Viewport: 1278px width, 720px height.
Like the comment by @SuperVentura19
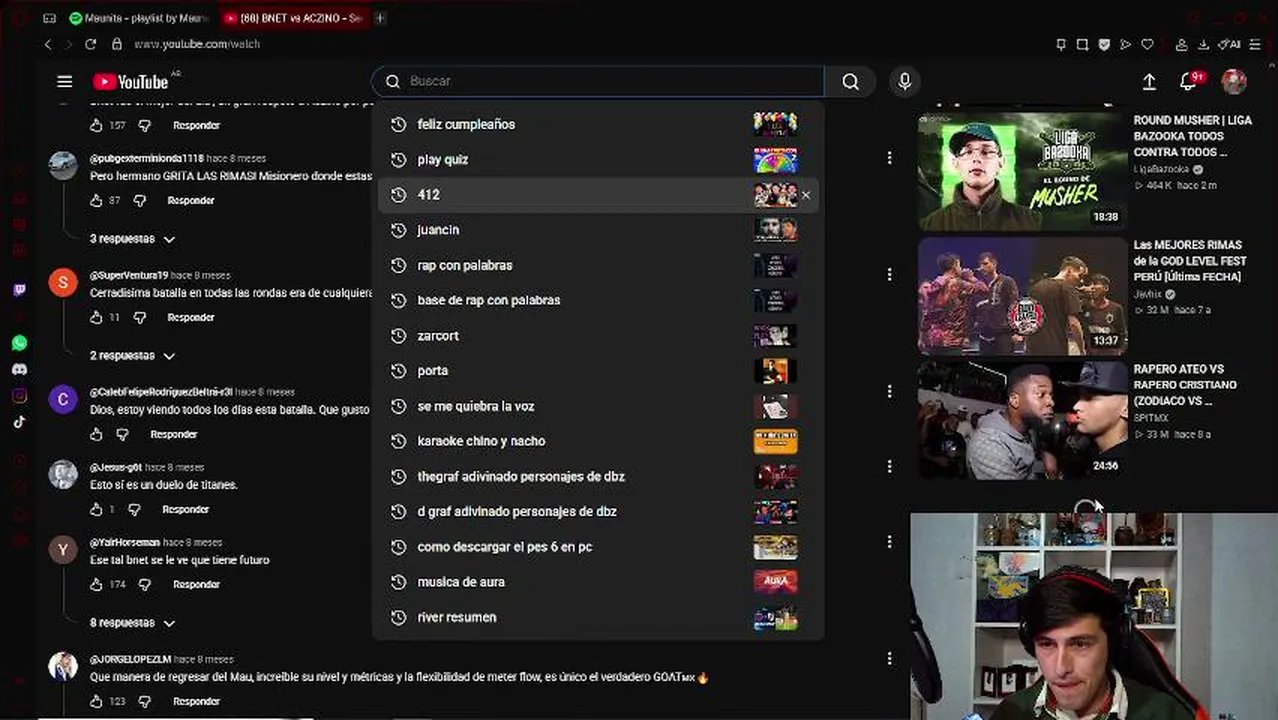tap(96, 317)
